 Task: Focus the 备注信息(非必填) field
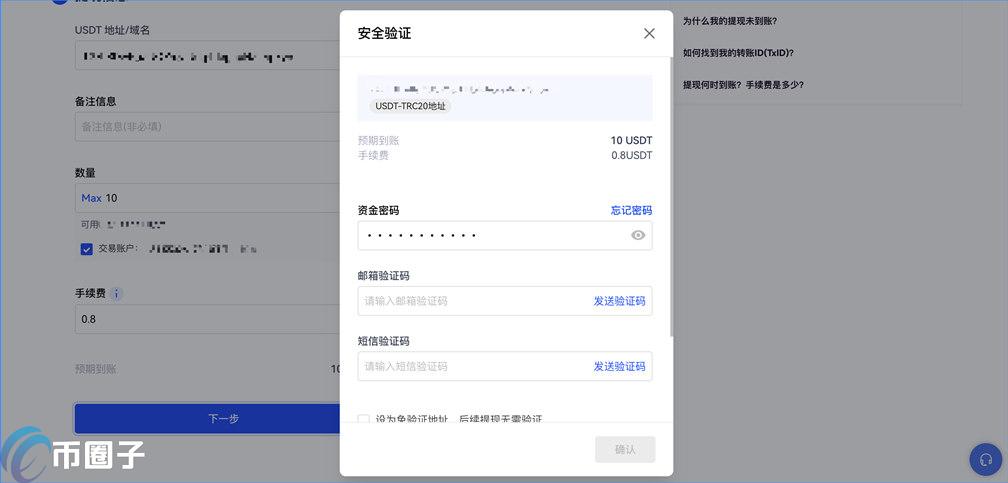coord(207,127)
